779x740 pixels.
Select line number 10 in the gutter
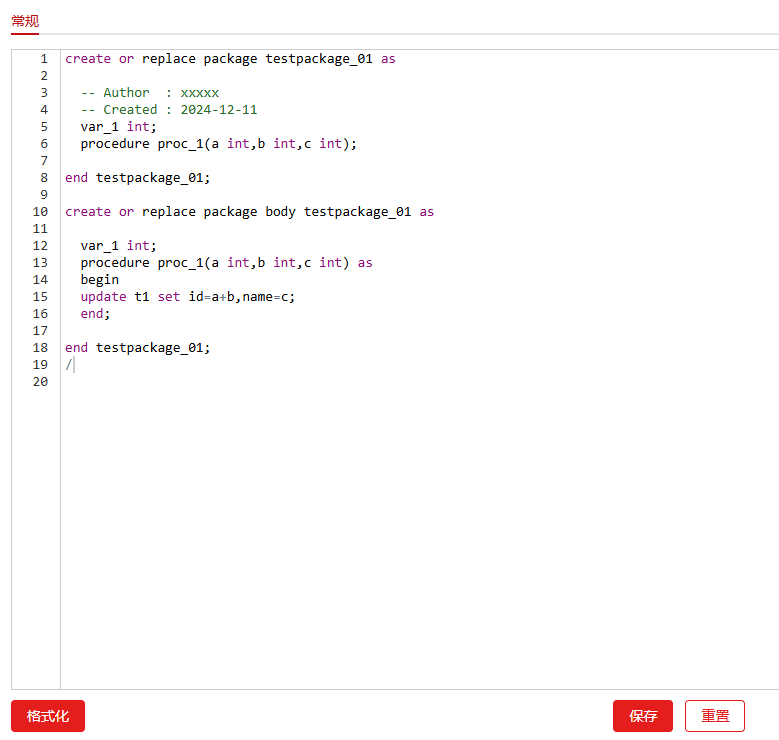point(40,212)
